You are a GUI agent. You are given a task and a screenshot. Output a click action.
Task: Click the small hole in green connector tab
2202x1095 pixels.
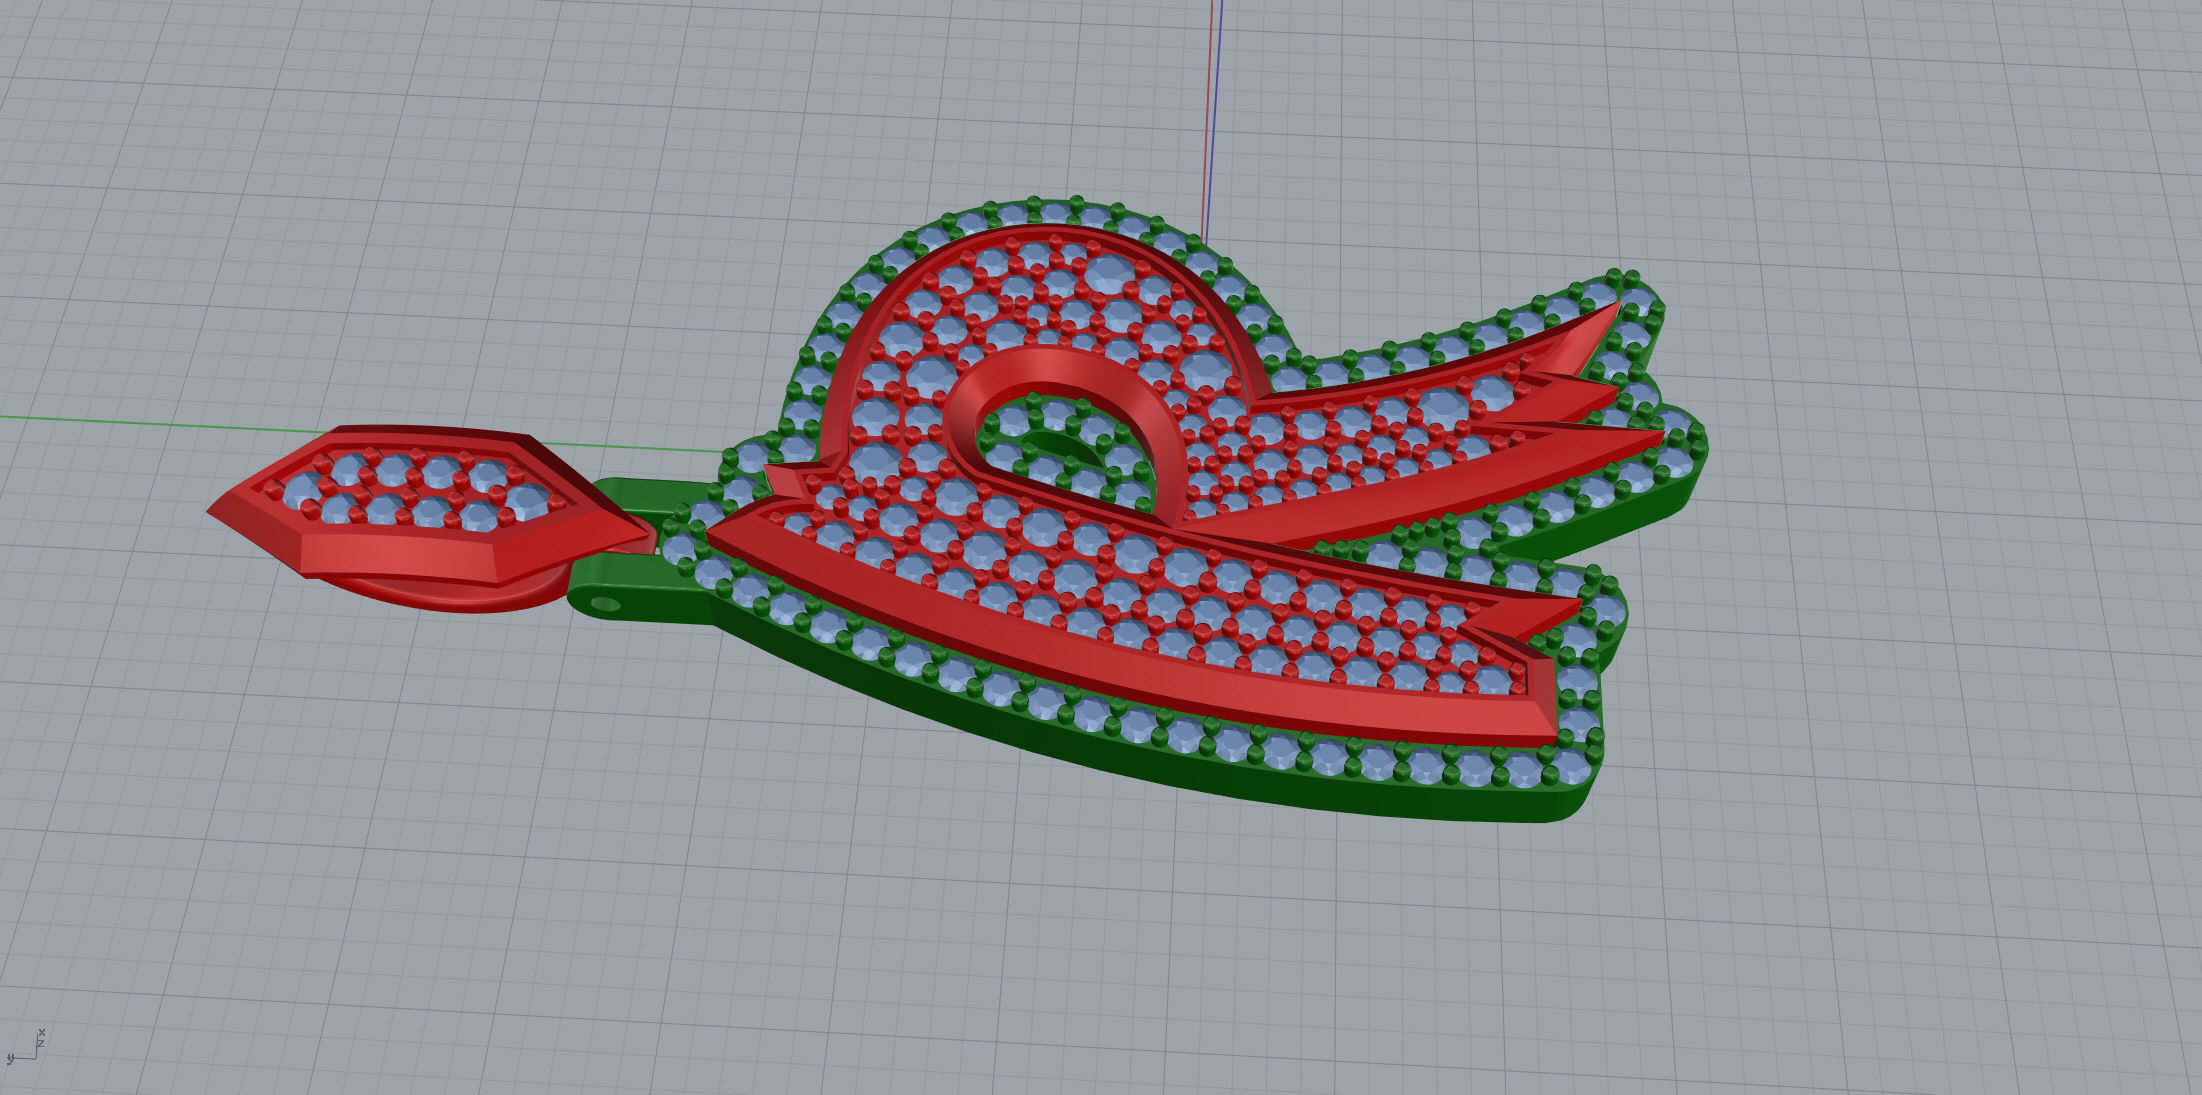[605, 603]
